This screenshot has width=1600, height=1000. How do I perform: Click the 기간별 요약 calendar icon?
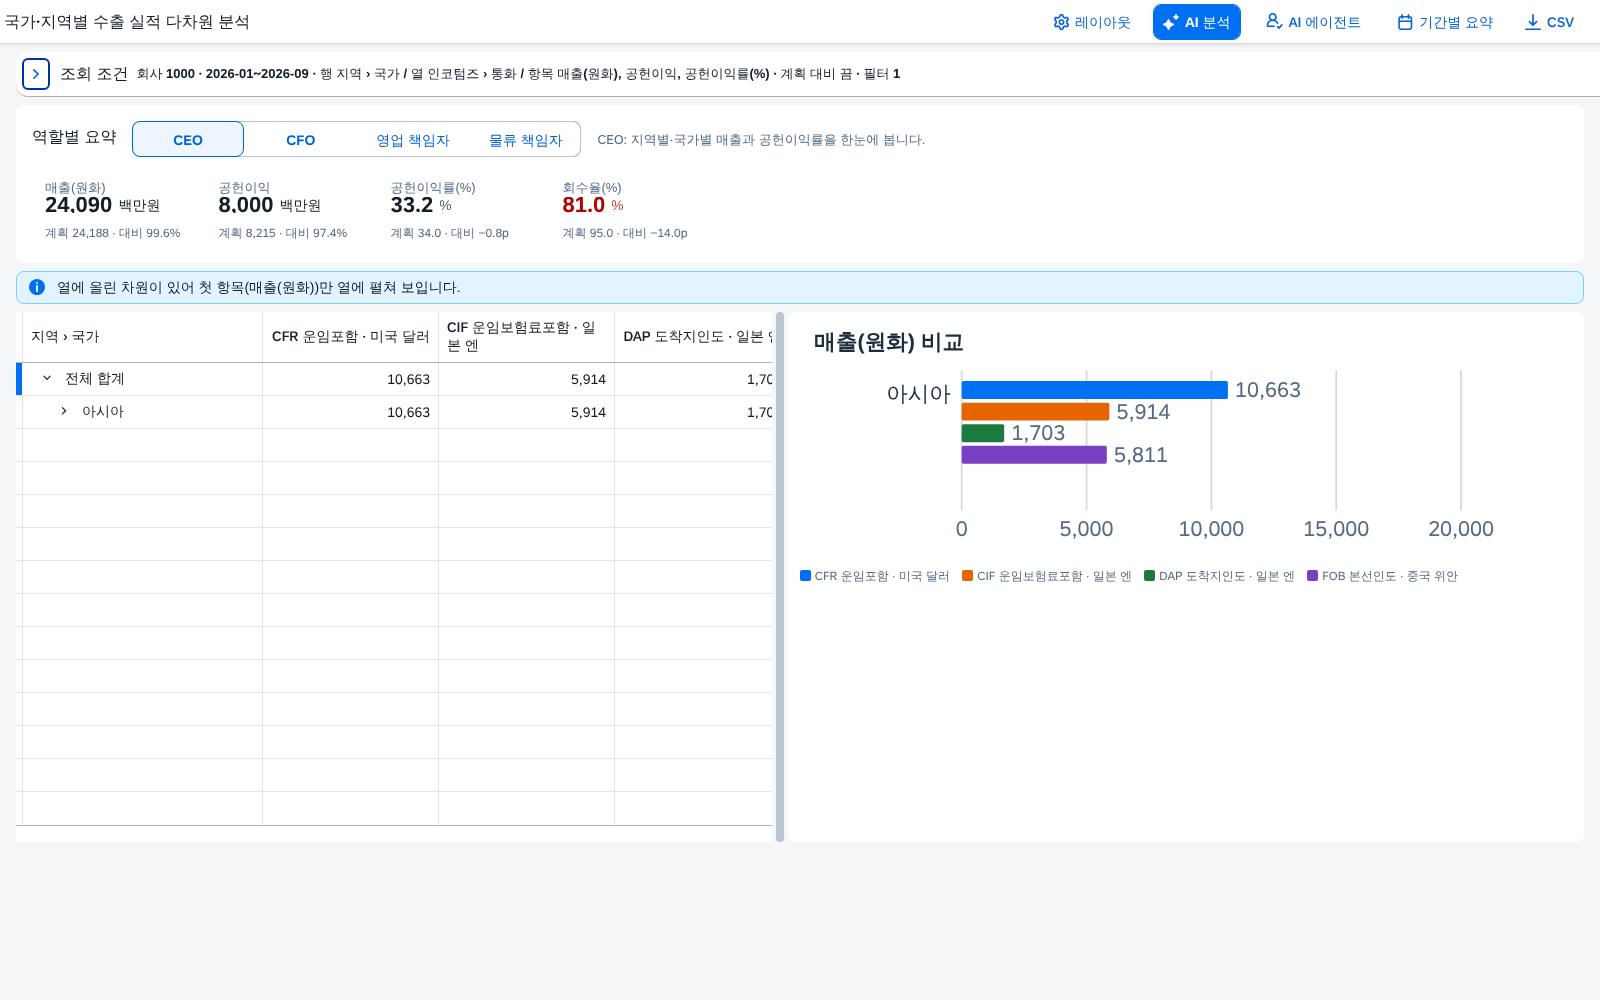[1405, 22]
